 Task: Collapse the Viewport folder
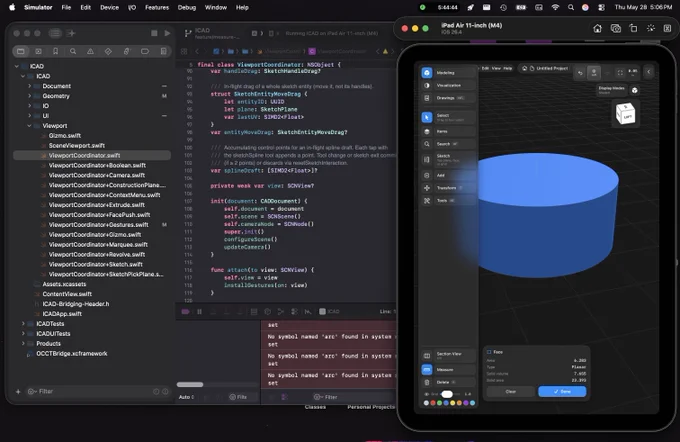point(29,126)
